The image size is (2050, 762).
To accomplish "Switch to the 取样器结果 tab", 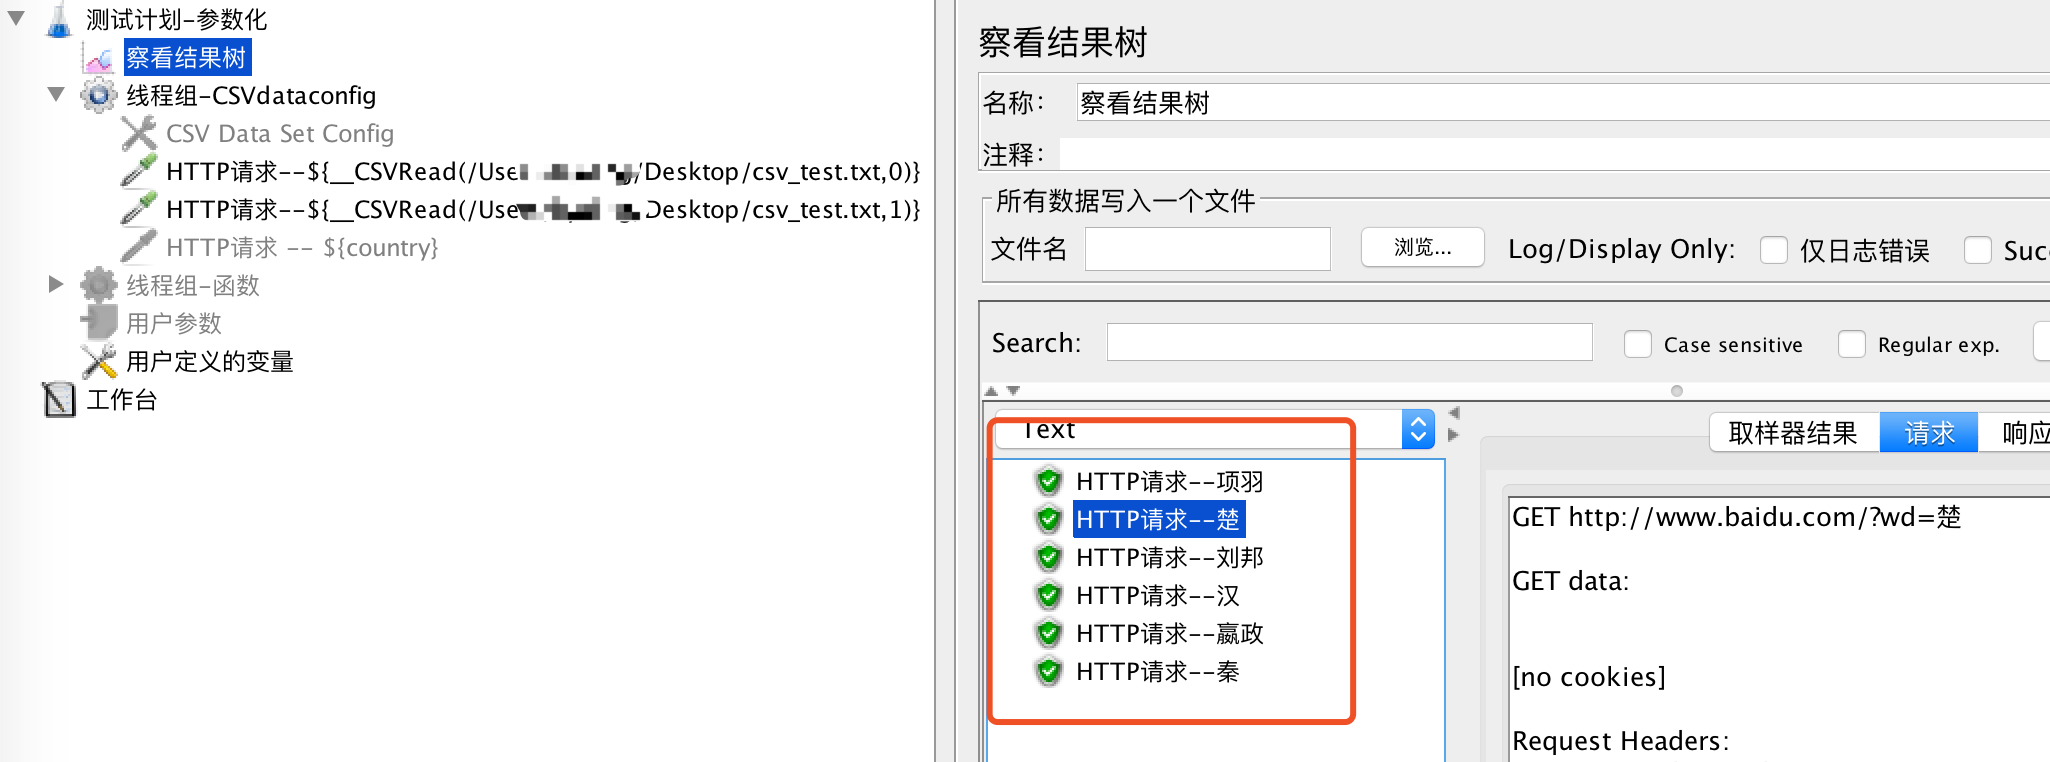I will pos(1794,433).
